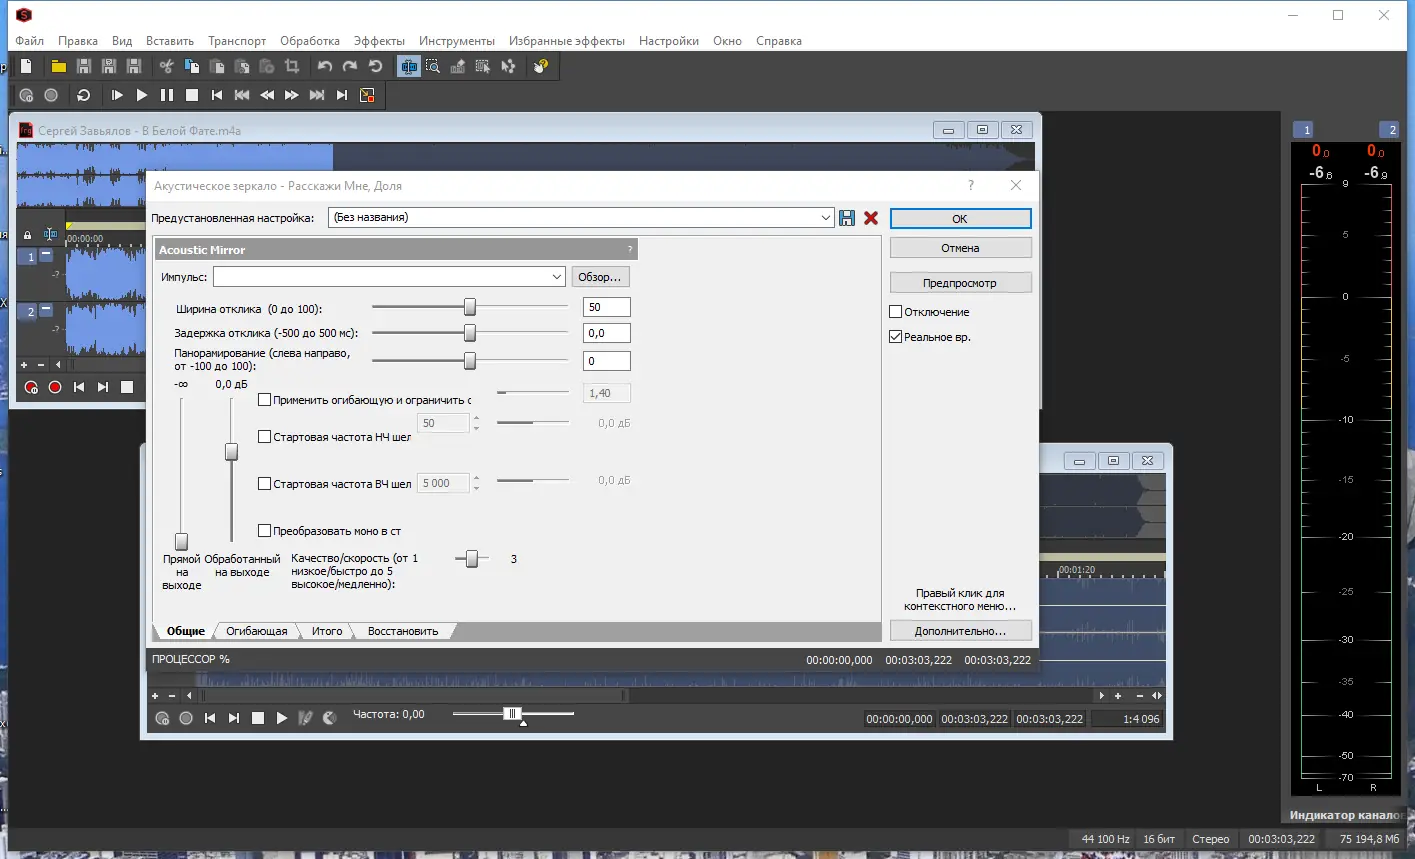Click the Отмена button
The image size is (1415, 859).
pyautogui.click(x=960, y=248)
